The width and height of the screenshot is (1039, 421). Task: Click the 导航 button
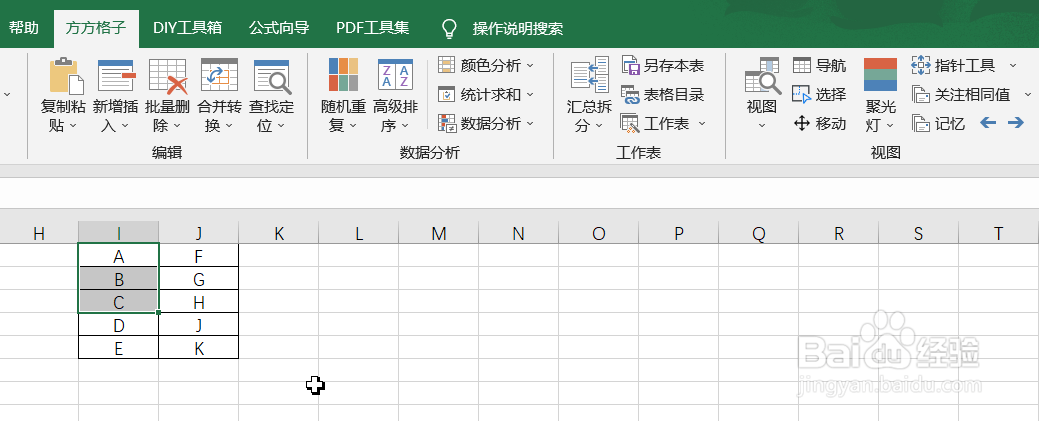[x=820, y=65]
